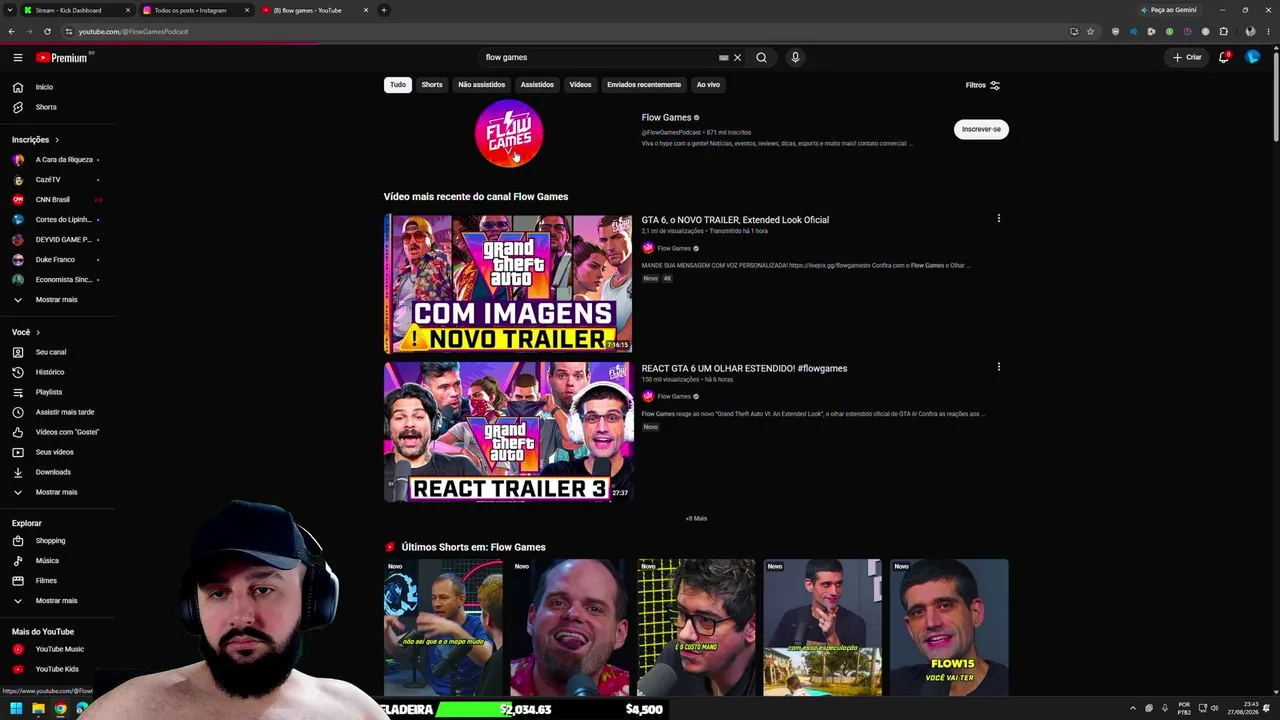This screenshot has height=720, width=1280.
Task: Go to YouTube Premium home logo
Action: pos(64,58)
